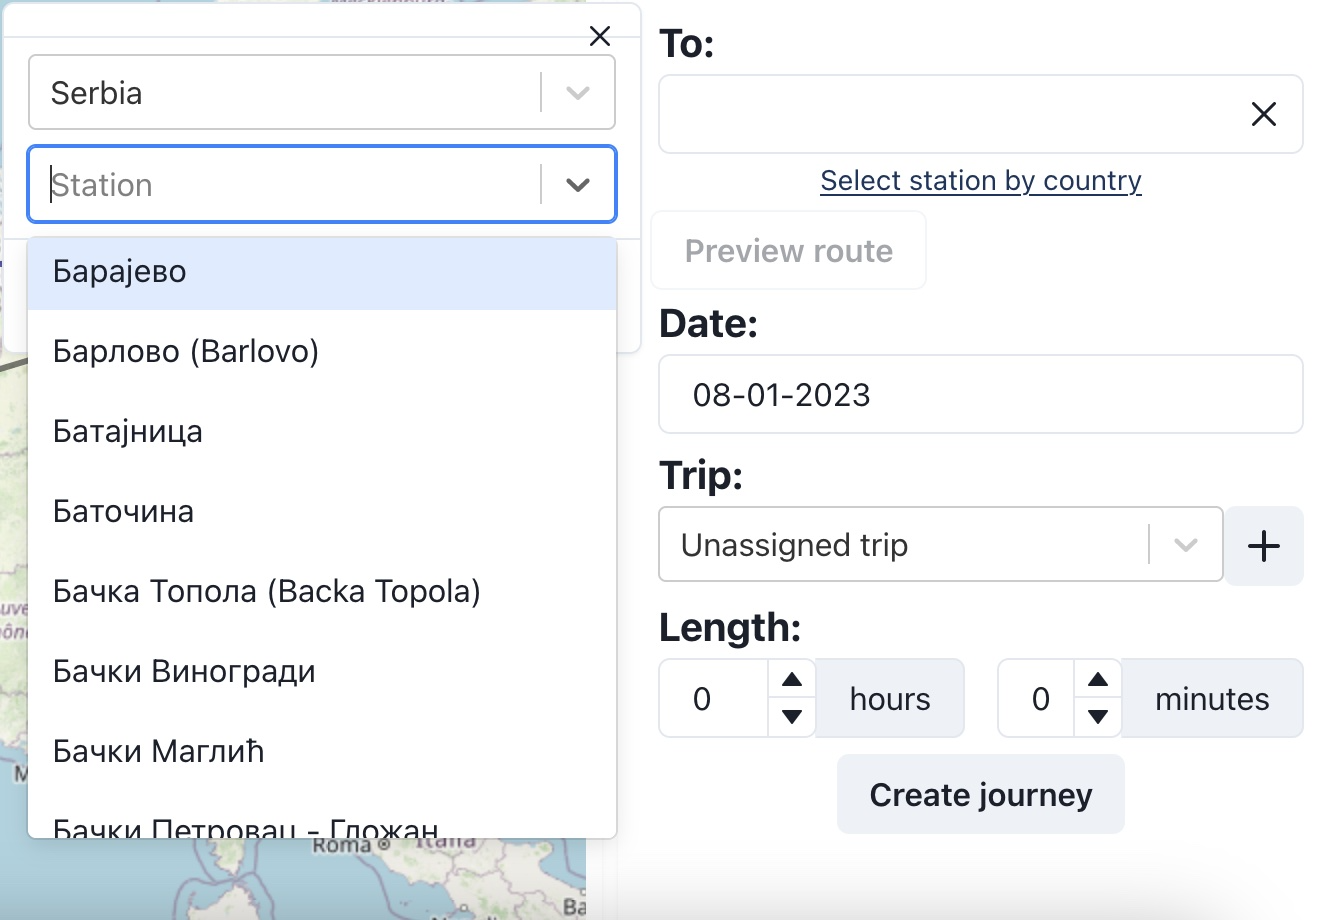Screen dimensions: 1326x920
Task: Add a new trip with plus button
Action: point(1263,546)
